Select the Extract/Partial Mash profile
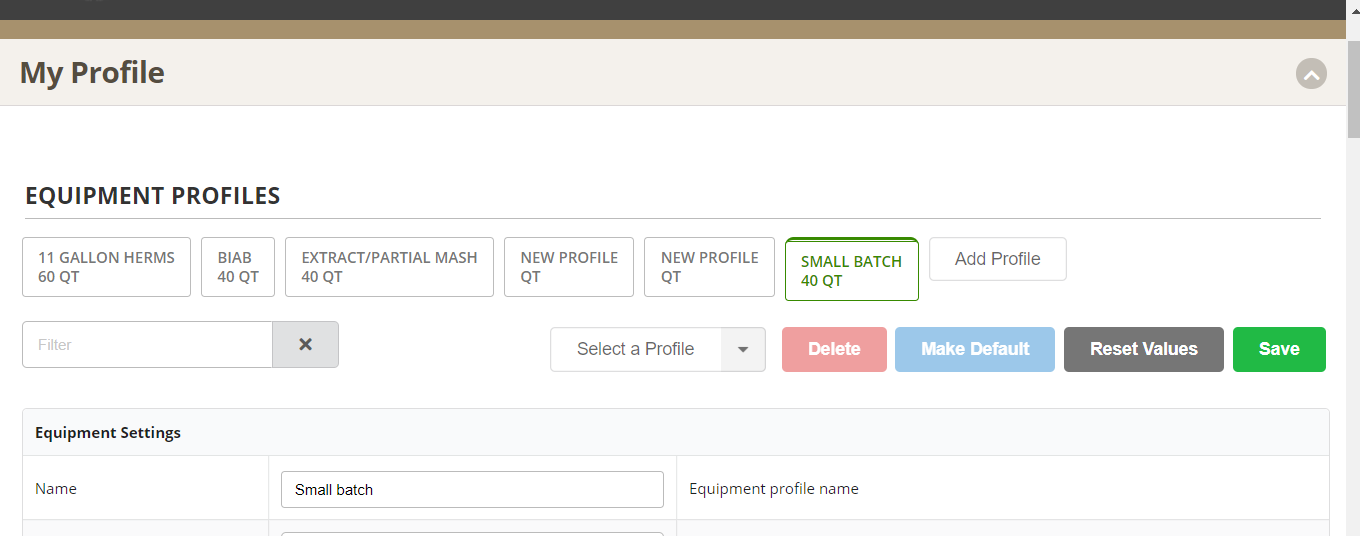Image resolution: width=1360 pixels, height=536 pixels. (389, 267)
